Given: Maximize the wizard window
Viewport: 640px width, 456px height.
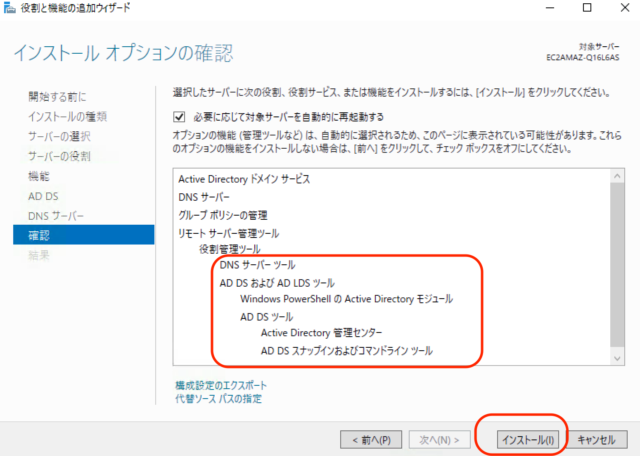Looking at the screenshot, I should [587, 8].
